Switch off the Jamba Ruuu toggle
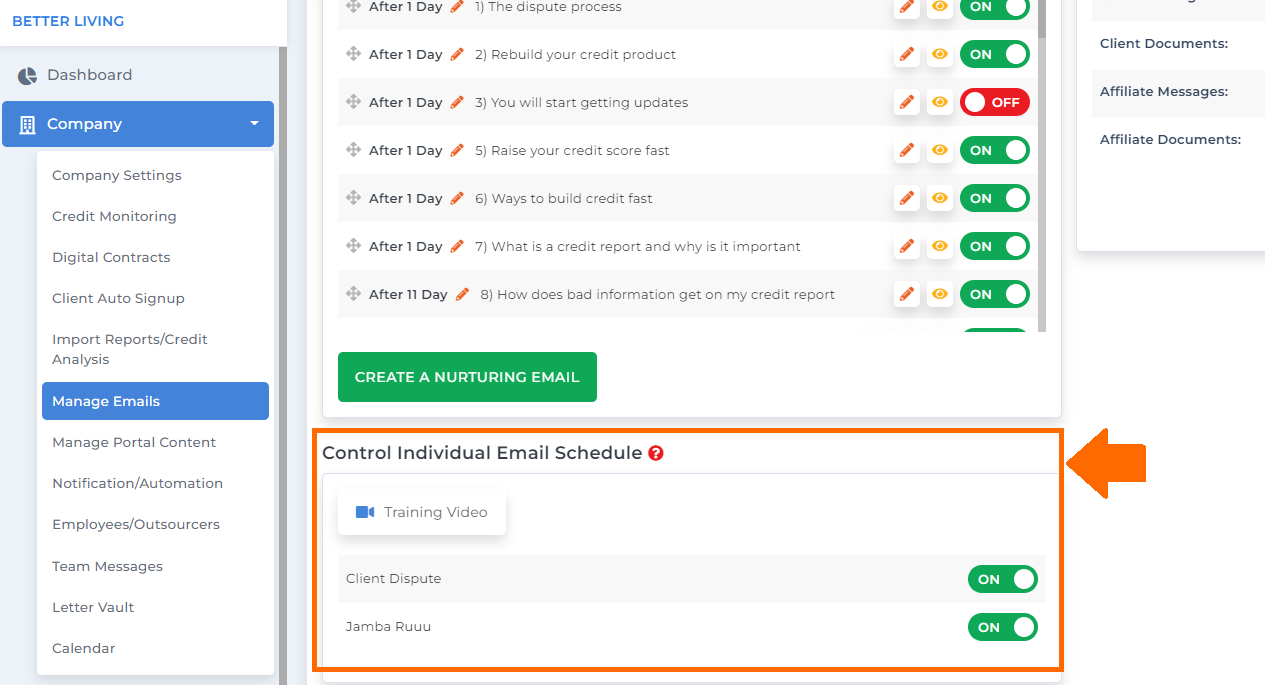The height and width of the screenshot is (685, 1265). pyautogui.click(x=1003, y=627)
